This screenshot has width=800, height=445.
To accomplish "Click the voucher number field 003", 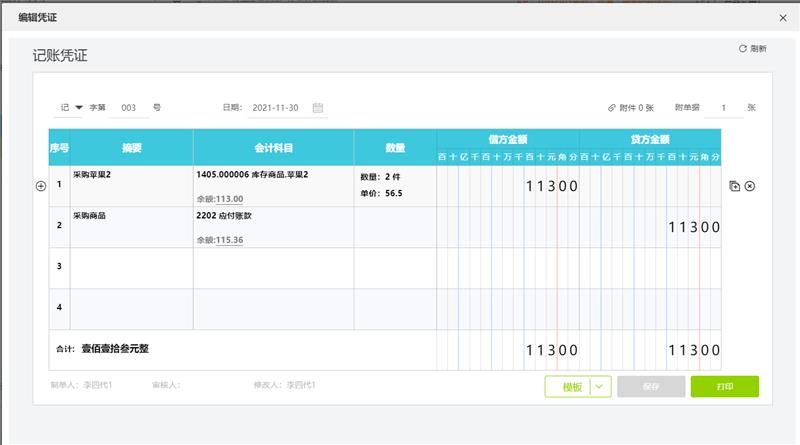I will pyautogui.click(x=129, y=107).
